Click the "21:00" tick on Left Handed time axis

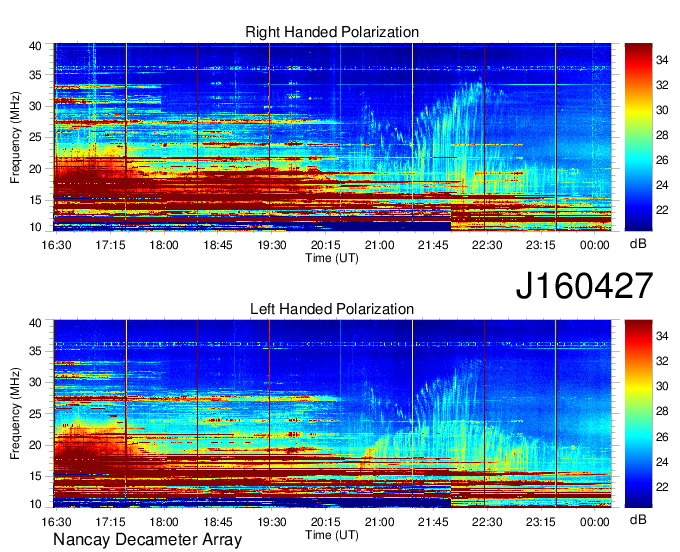click(x=379, y=522)
